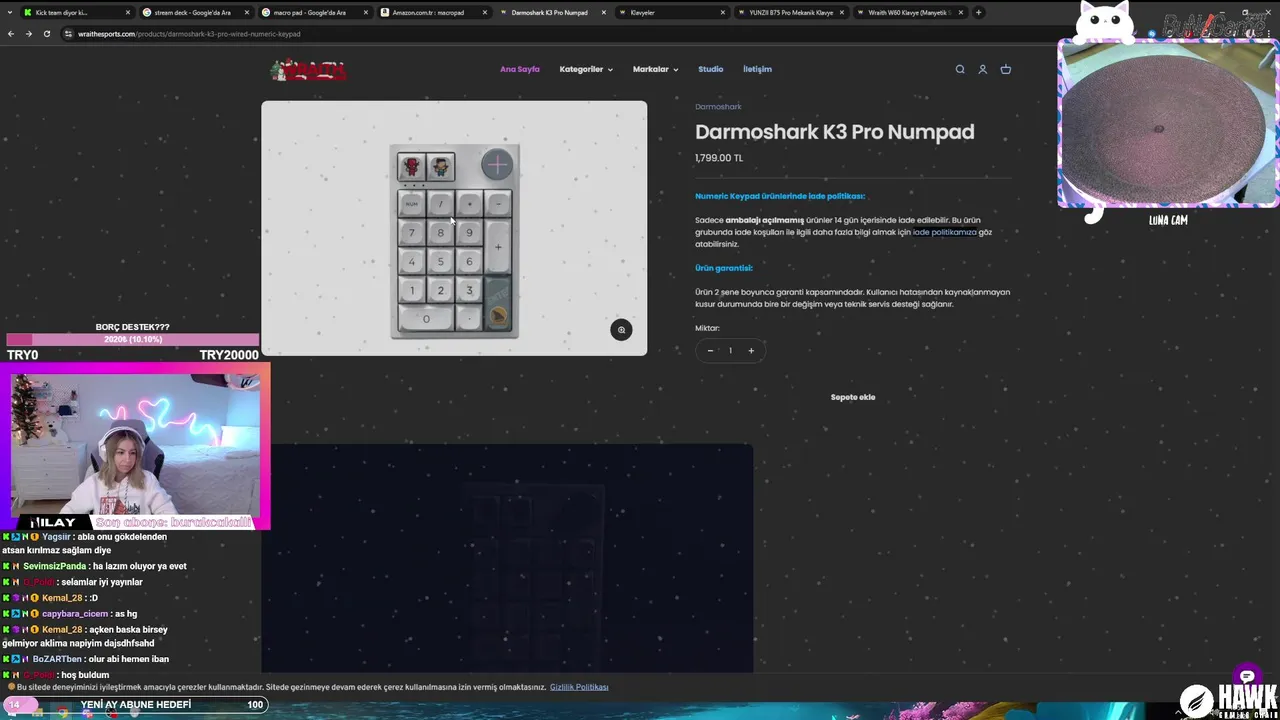Open the account user icon
This screenshot has width=1280, height=720.
point(983,69)
